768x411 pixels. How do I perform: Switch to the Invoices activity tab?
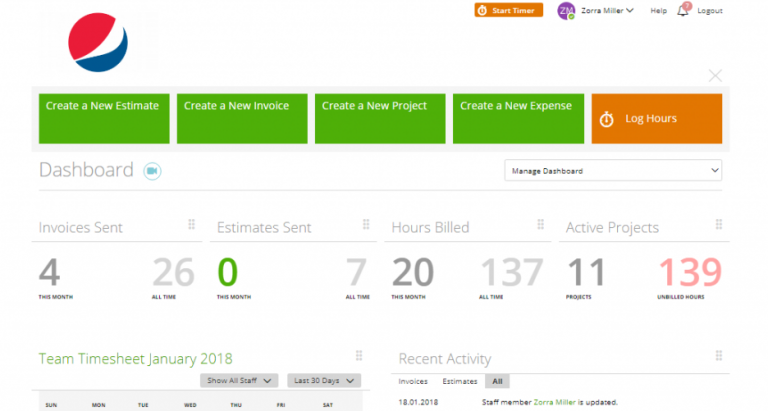pyautogui.click(x=413, y=381)
